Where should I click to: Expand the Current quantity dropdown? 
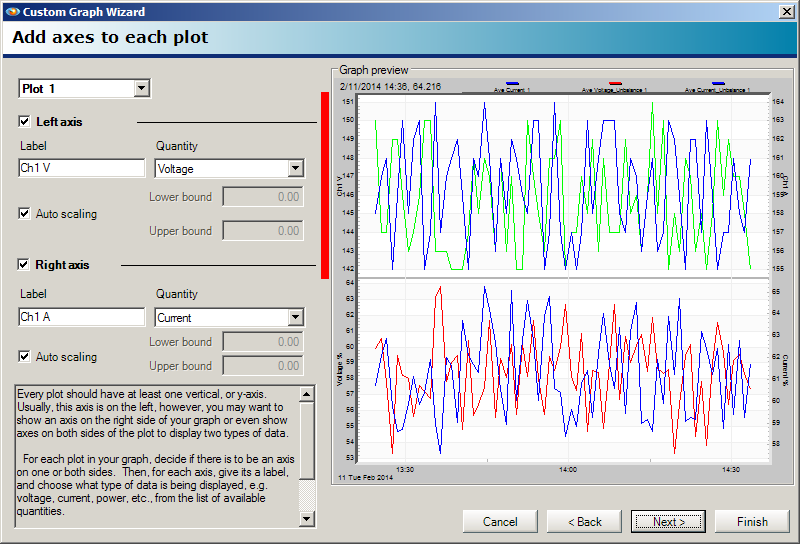(295, 318)
